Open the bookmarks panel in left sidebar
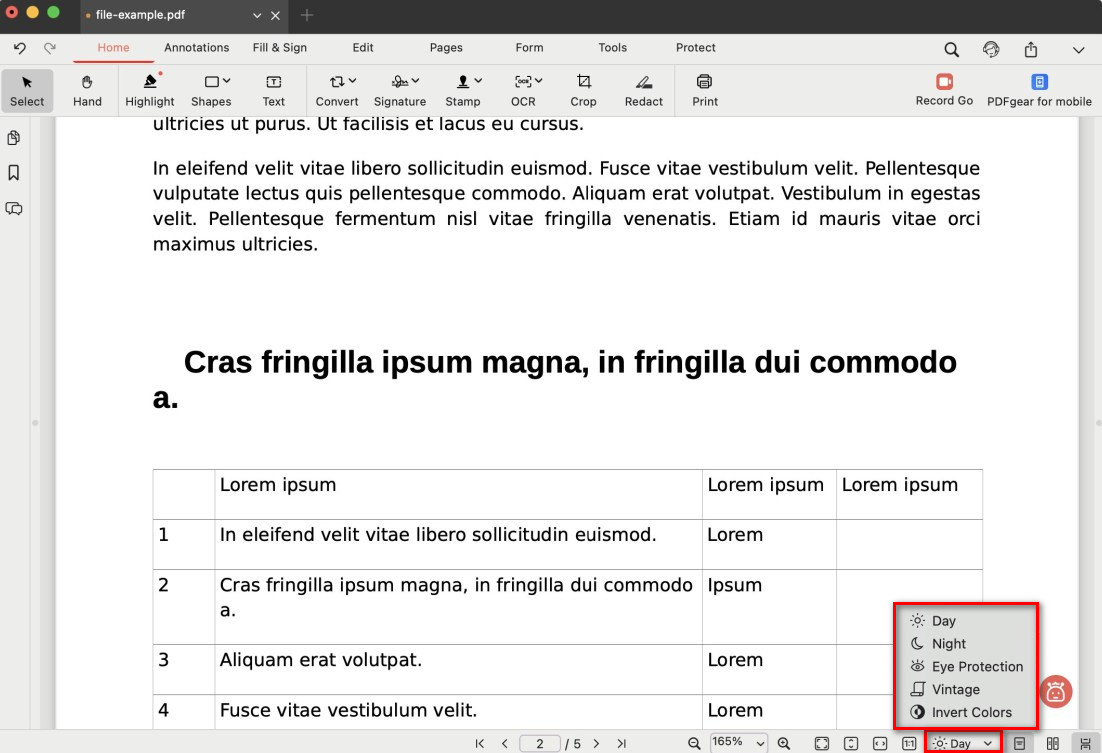Viewport: 1102px width, 753px height. pyautogui.click(x=14, y=173)
